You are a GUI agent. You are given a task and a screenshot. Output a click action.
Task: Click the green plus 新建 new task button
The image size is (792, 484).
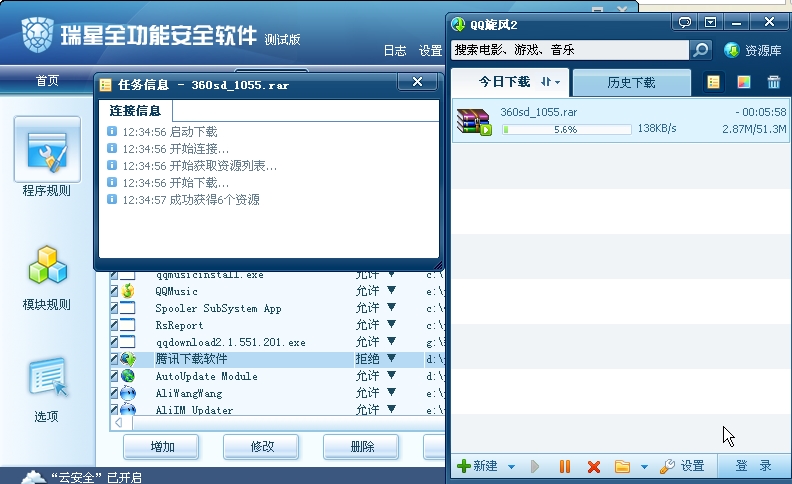477,466
